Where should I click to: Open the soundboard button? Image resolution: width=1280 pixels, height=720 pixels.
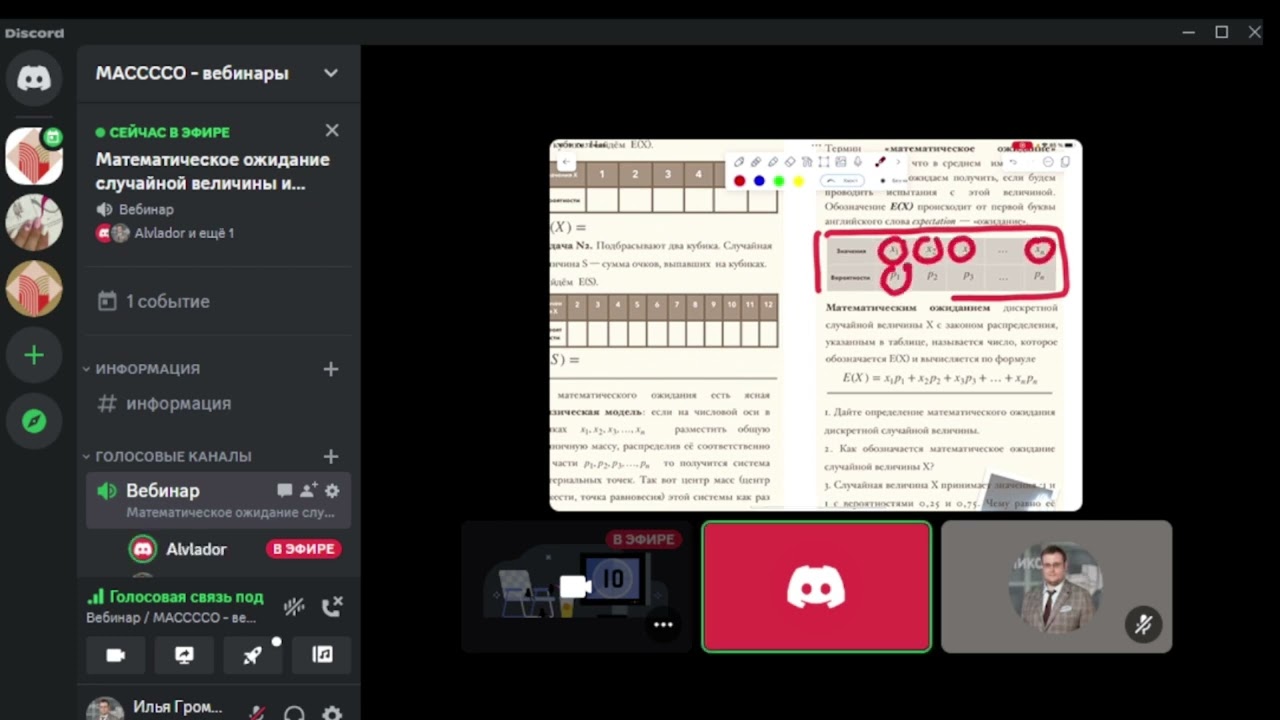coord(322,655)
